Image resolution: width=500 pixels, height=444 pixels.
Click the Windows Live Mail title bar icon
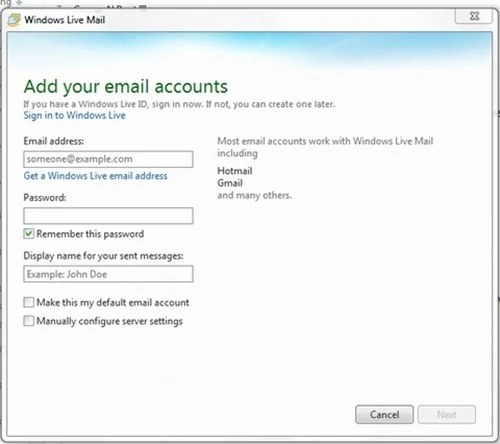point(14,20)
